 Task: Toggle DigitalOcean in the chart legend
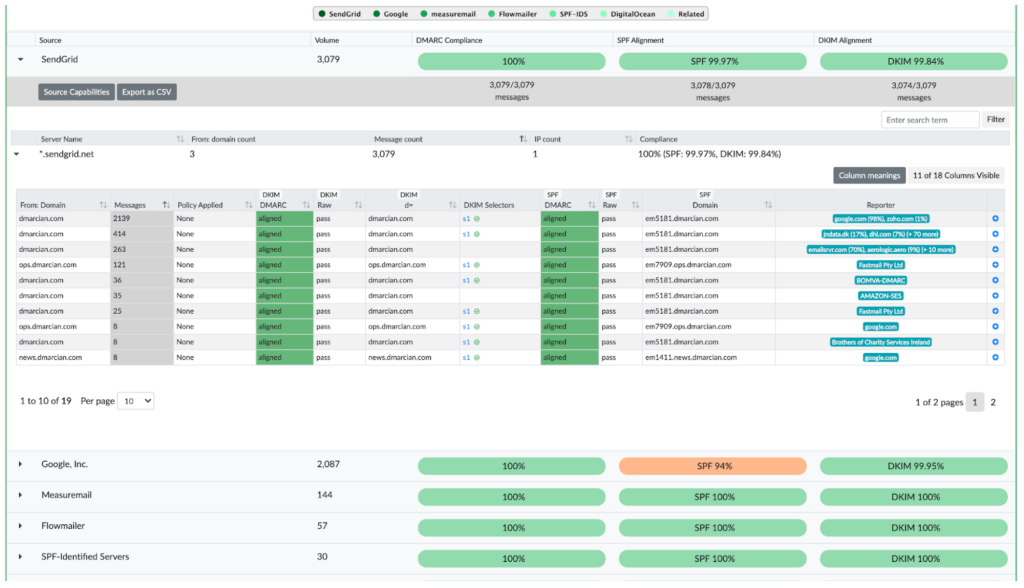pos(628,14)
